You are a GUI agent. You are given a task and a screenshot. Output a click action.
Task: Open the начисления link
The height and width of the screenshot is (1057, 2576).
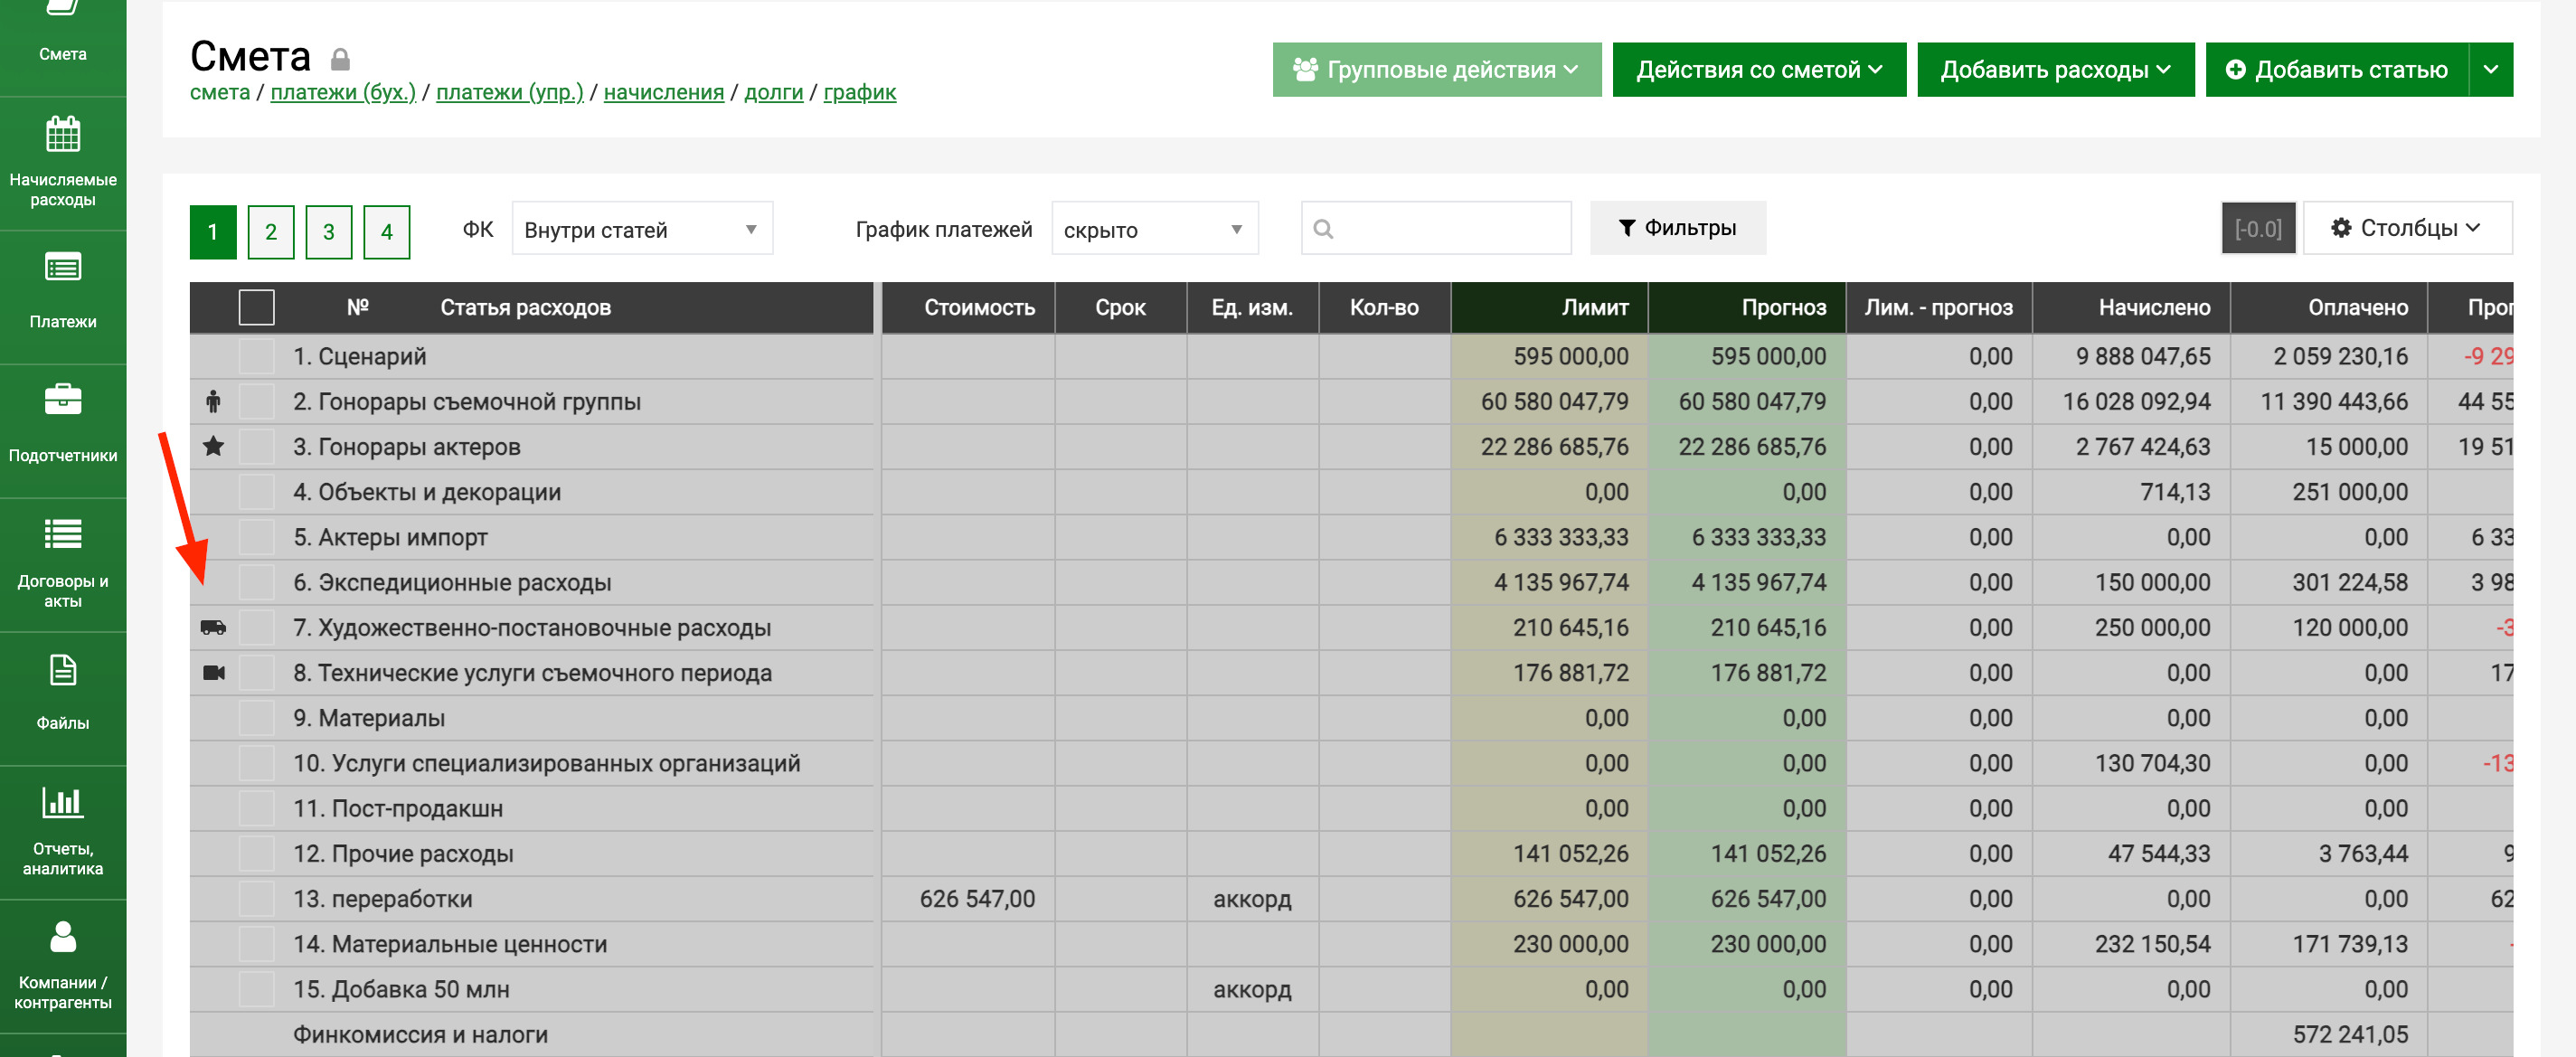[664, 93]
